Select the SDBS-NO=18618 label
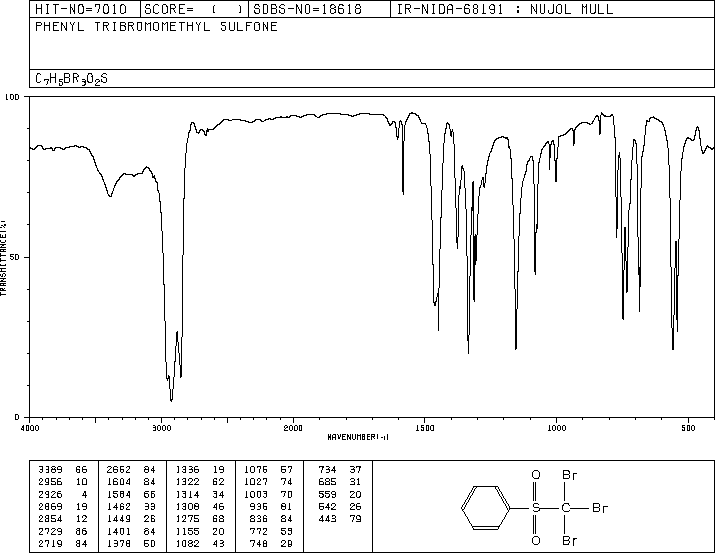This screenshot has width=715, height=553. click(x=307, y=9)
